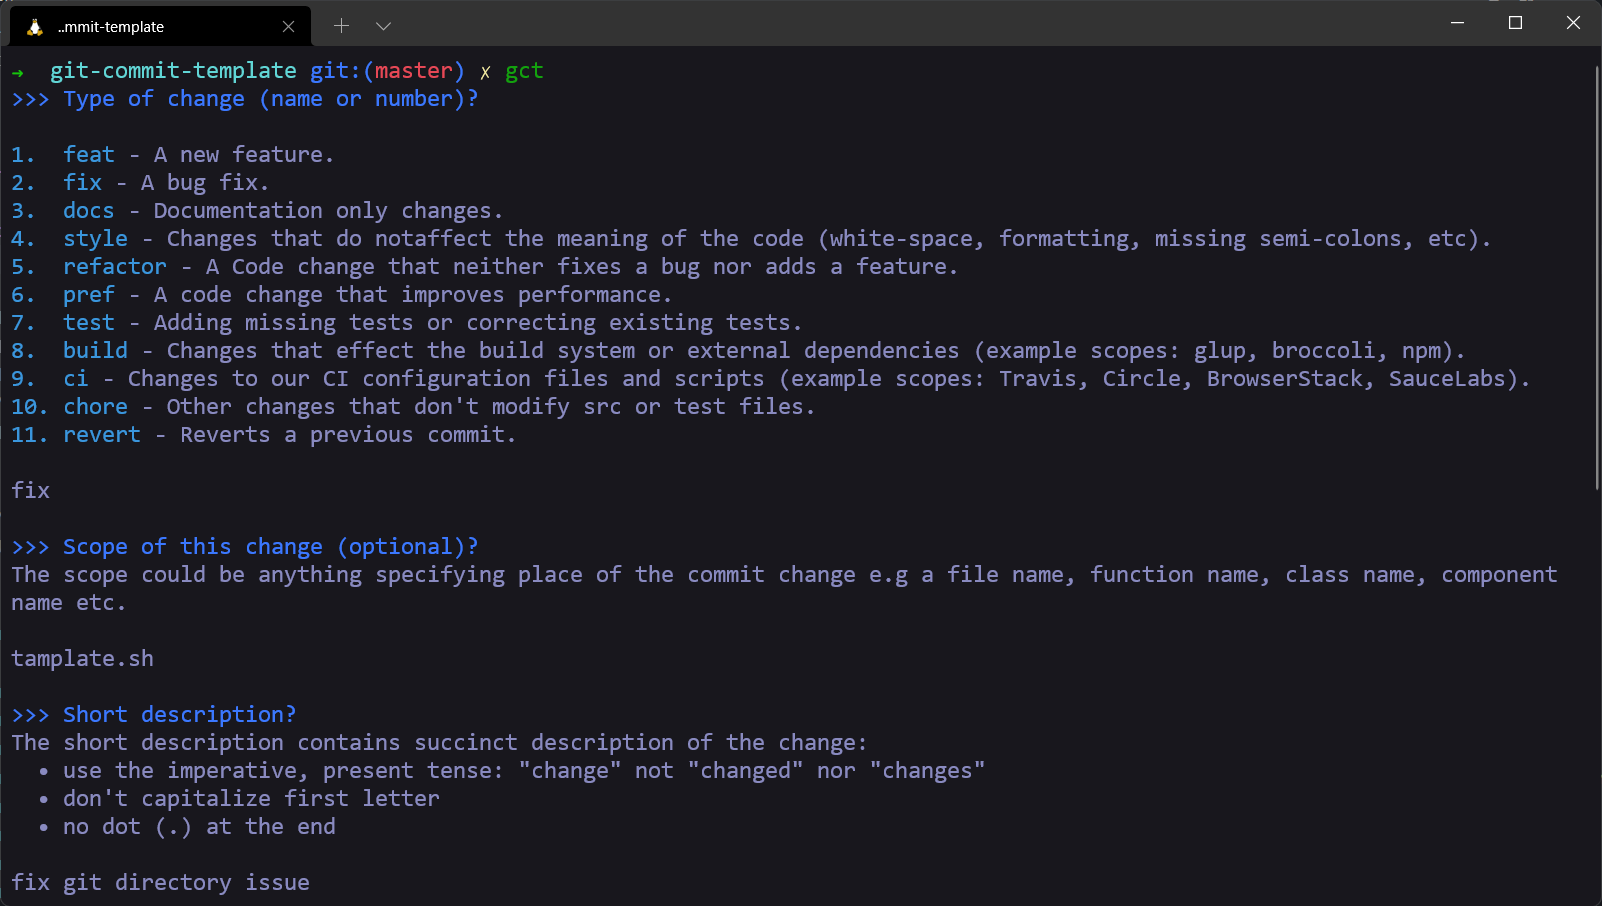Click the terminal vertical scrollbar thumb
Screen dimensions: 1602x906
(1596, 278)
